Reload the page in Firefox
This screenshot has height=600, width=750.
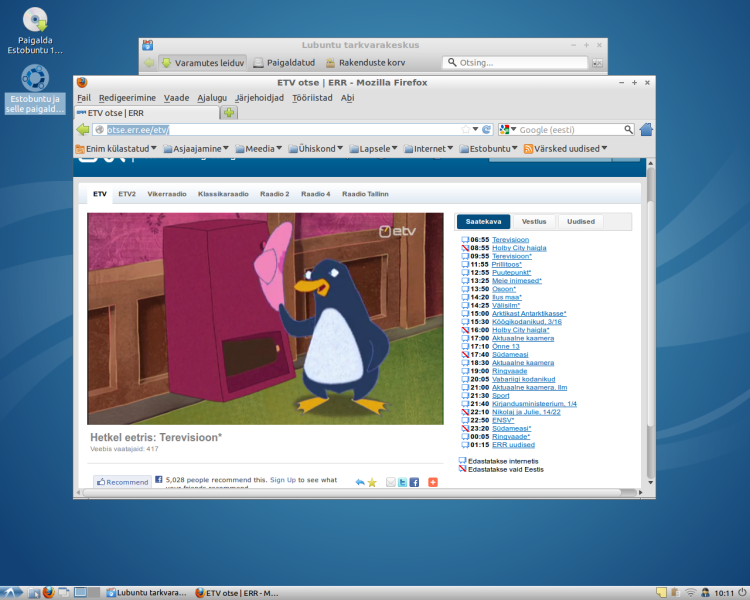point(486,129)
